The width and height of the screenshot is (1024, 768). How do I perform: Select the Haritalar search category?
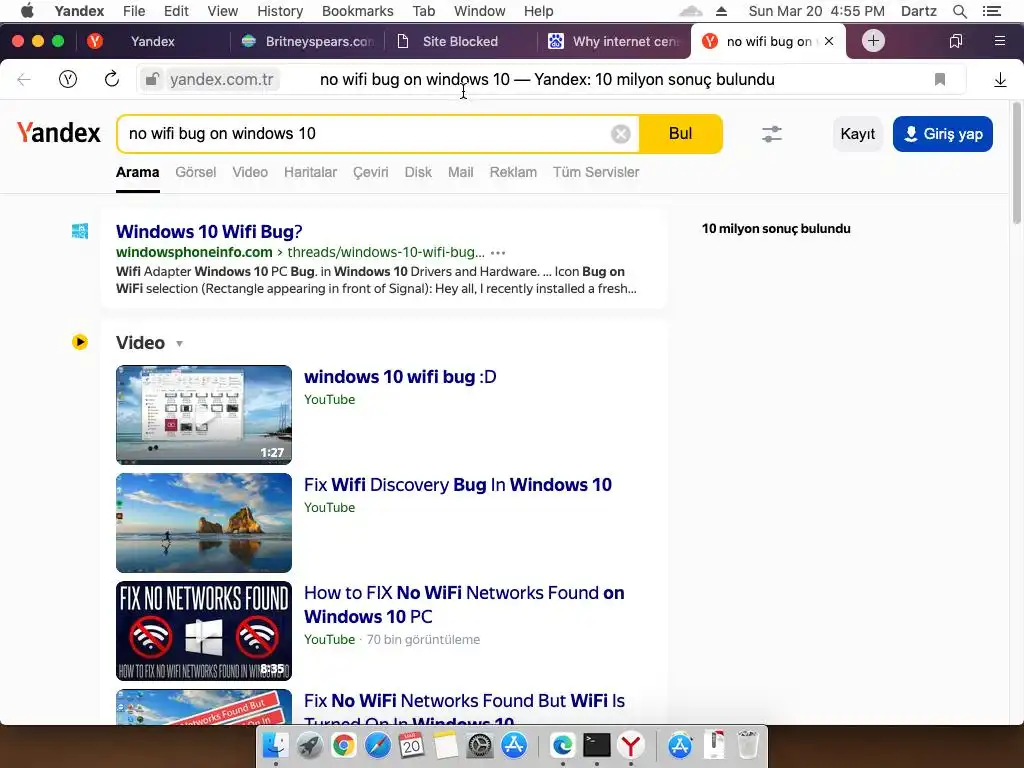coord(310,172)
